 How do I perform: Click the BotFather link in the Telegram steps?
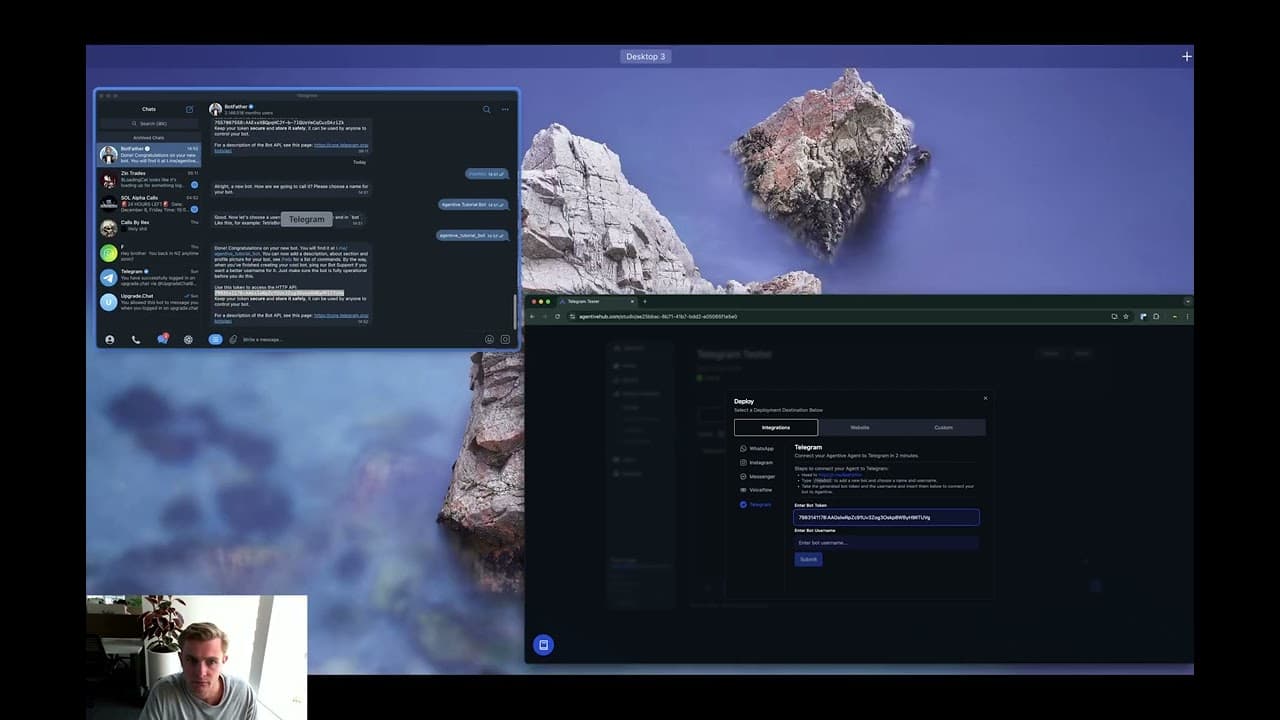click(x=840, y=475)
